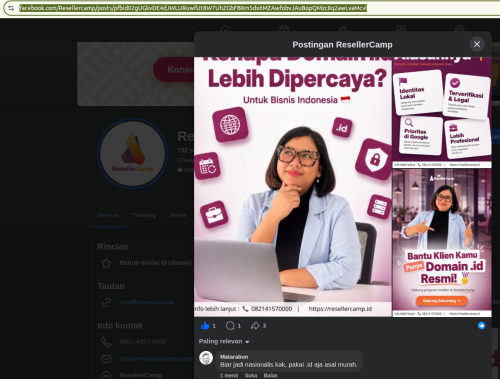This screenshot has width=500, height=379.
Task: Click the 'Postingan ResellerCamp' dialog title
Action: click(x=342, y=45)
